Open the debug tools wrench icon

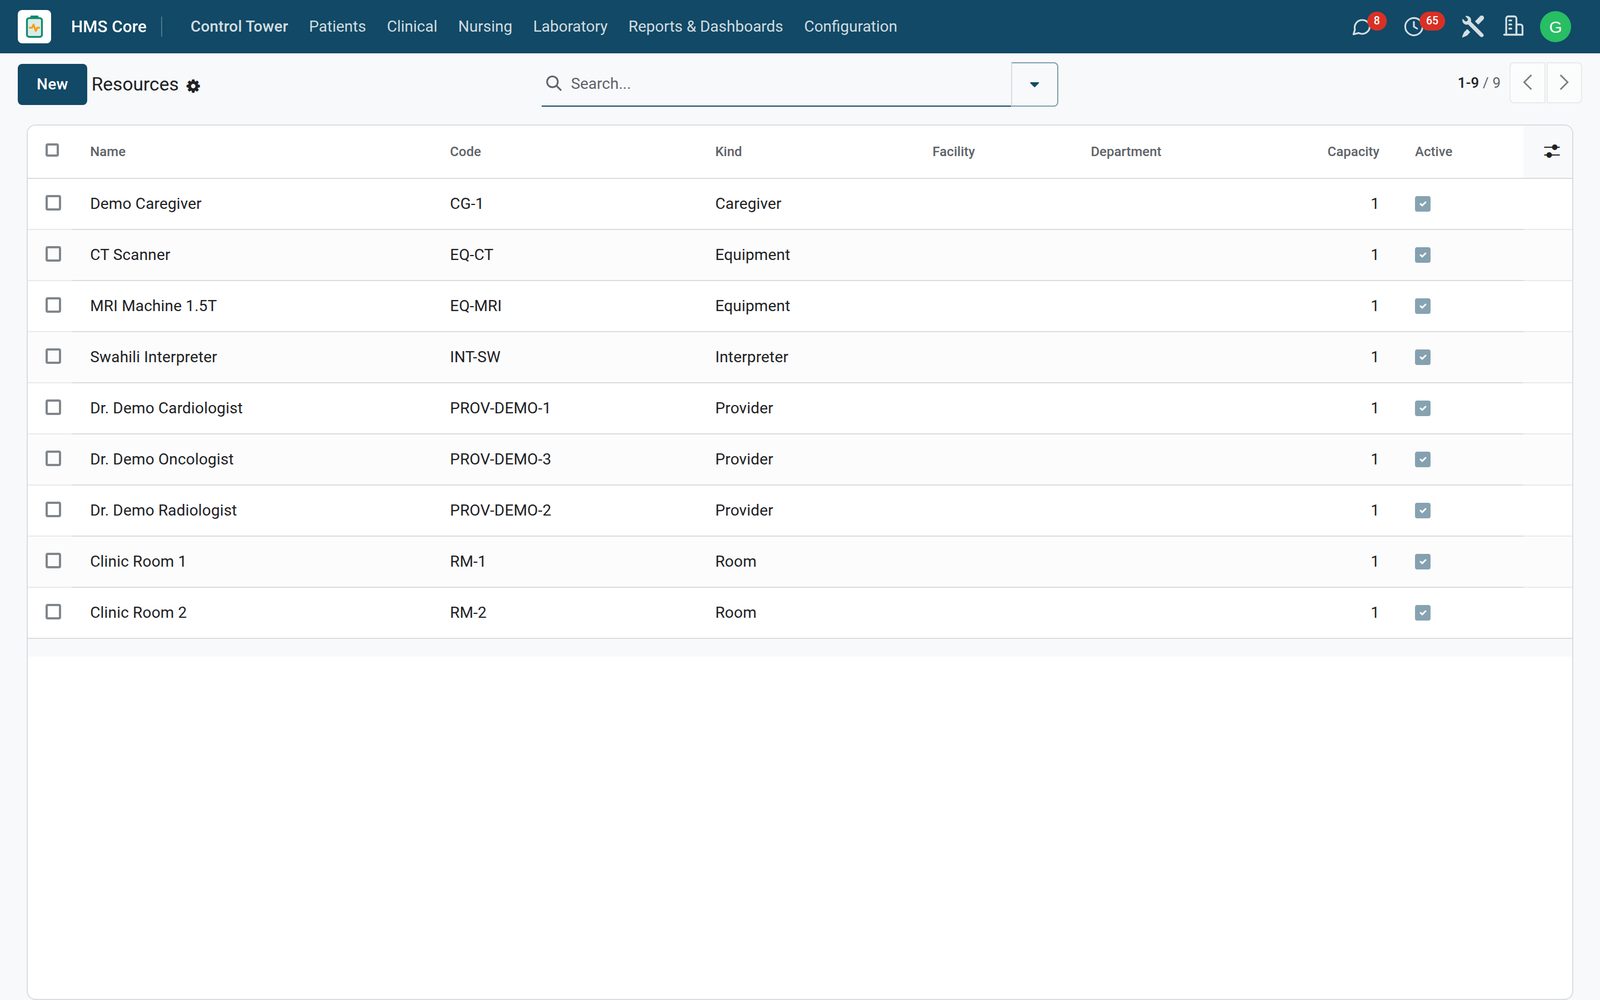(1472, 27)
